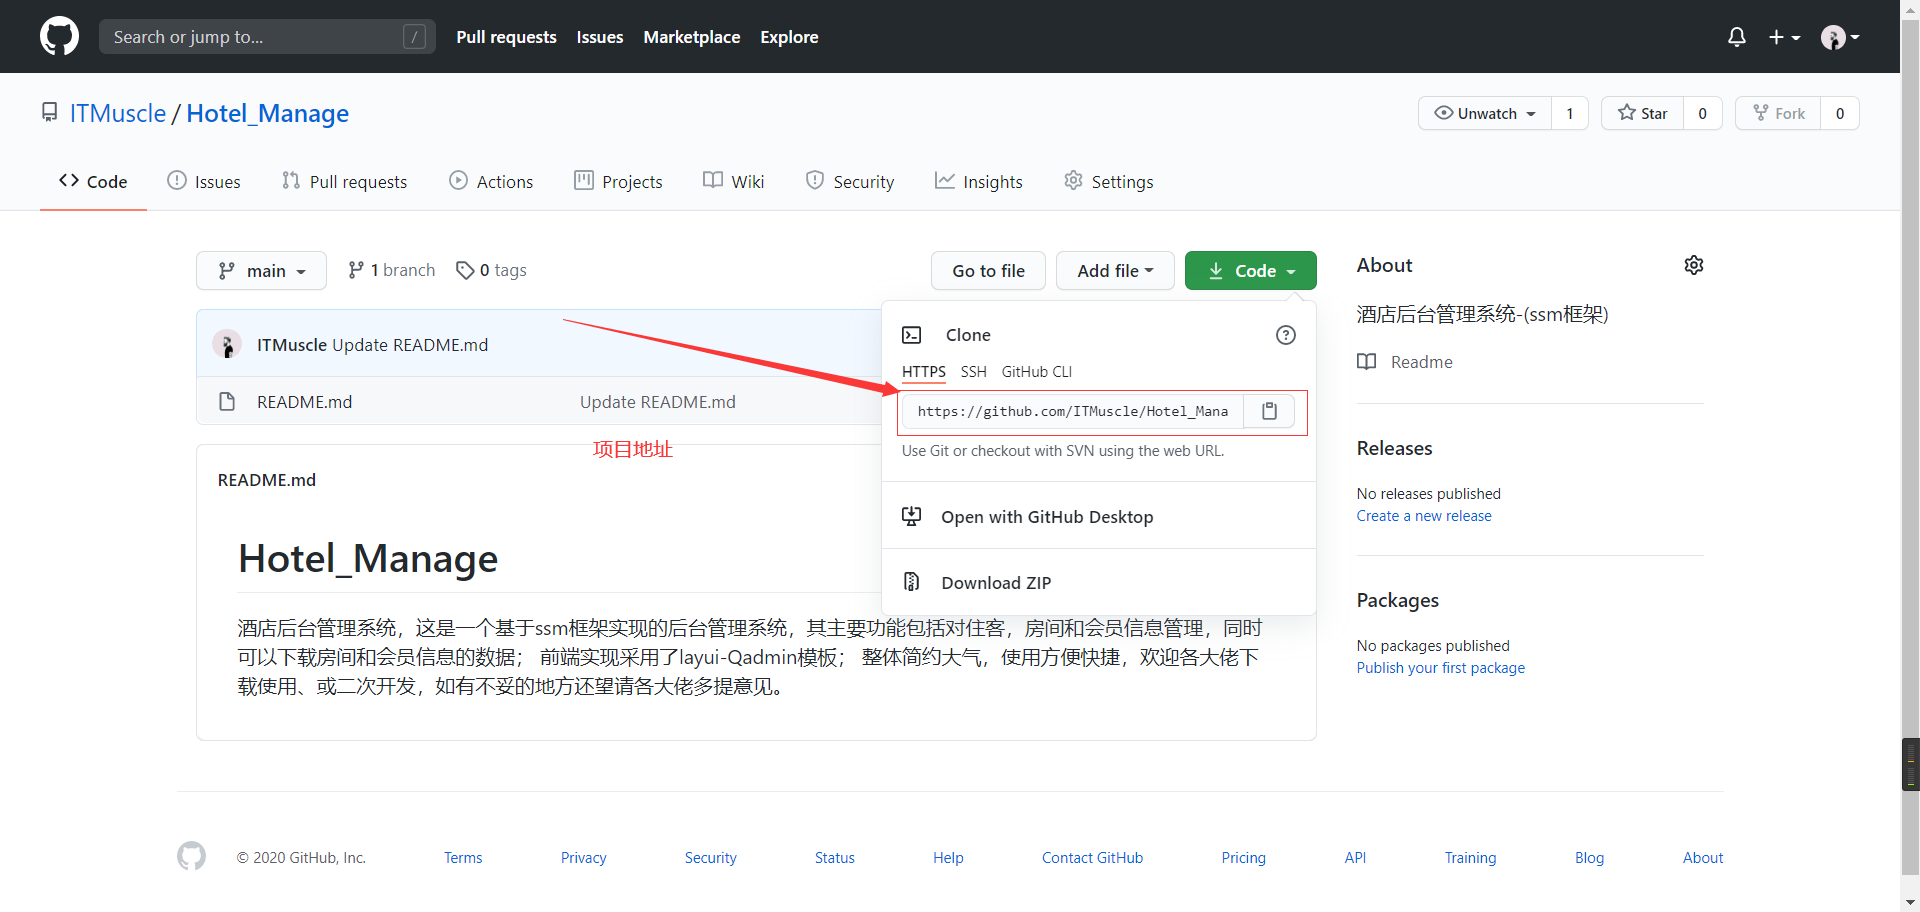Edit repository details via About gear
Viewport: 1920px width, 912px height.
(1693, 265)
